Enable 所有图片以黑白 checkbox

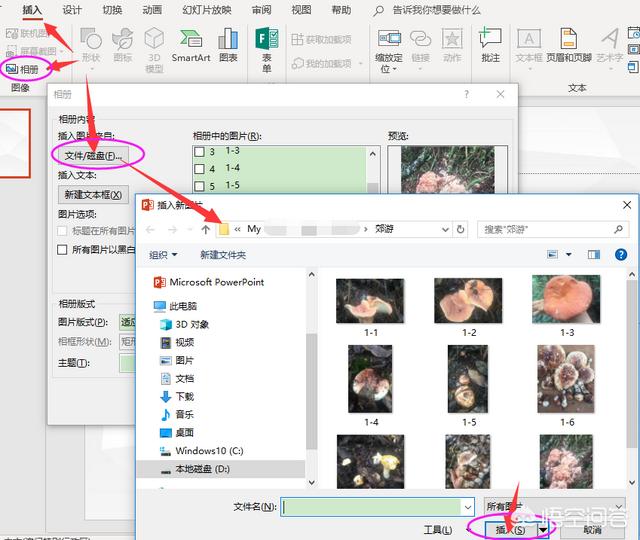pyautogui.click(x=62, y=249)
